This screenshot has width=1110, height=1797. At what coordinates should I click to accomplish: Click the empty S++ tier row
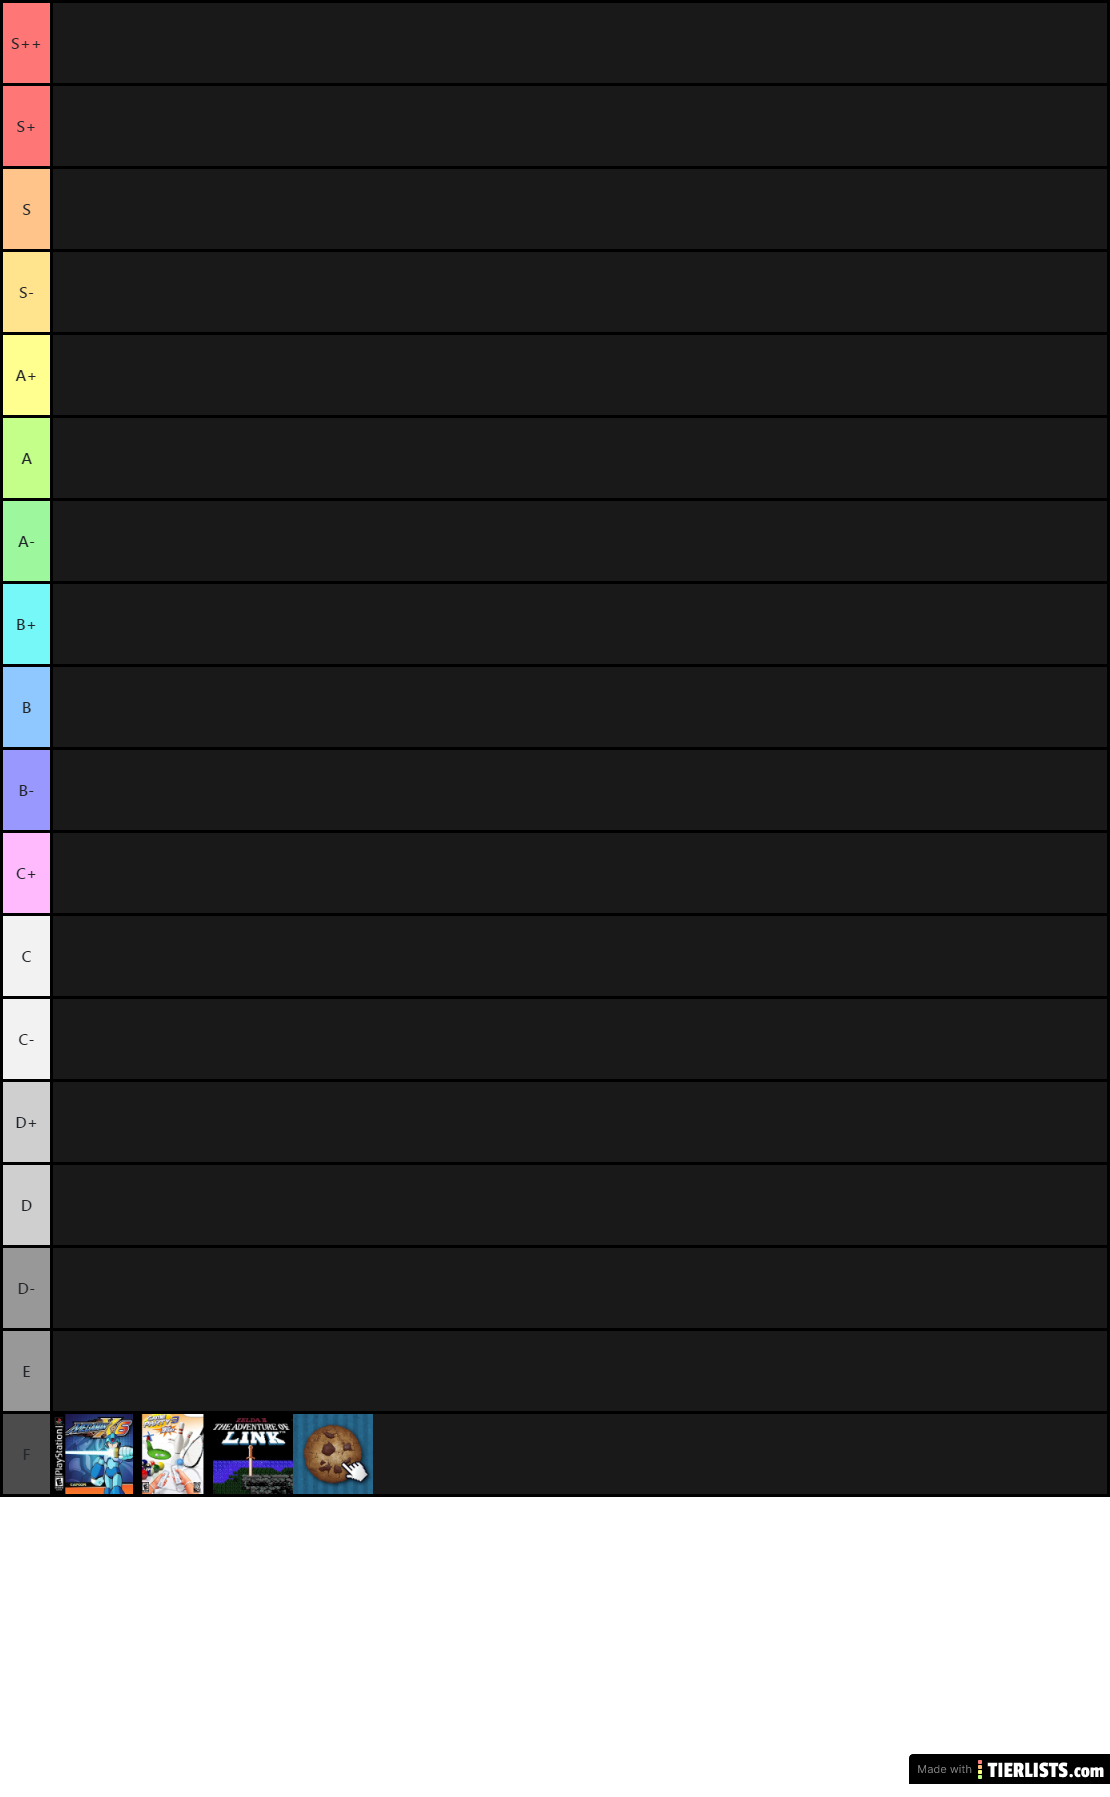579,43
